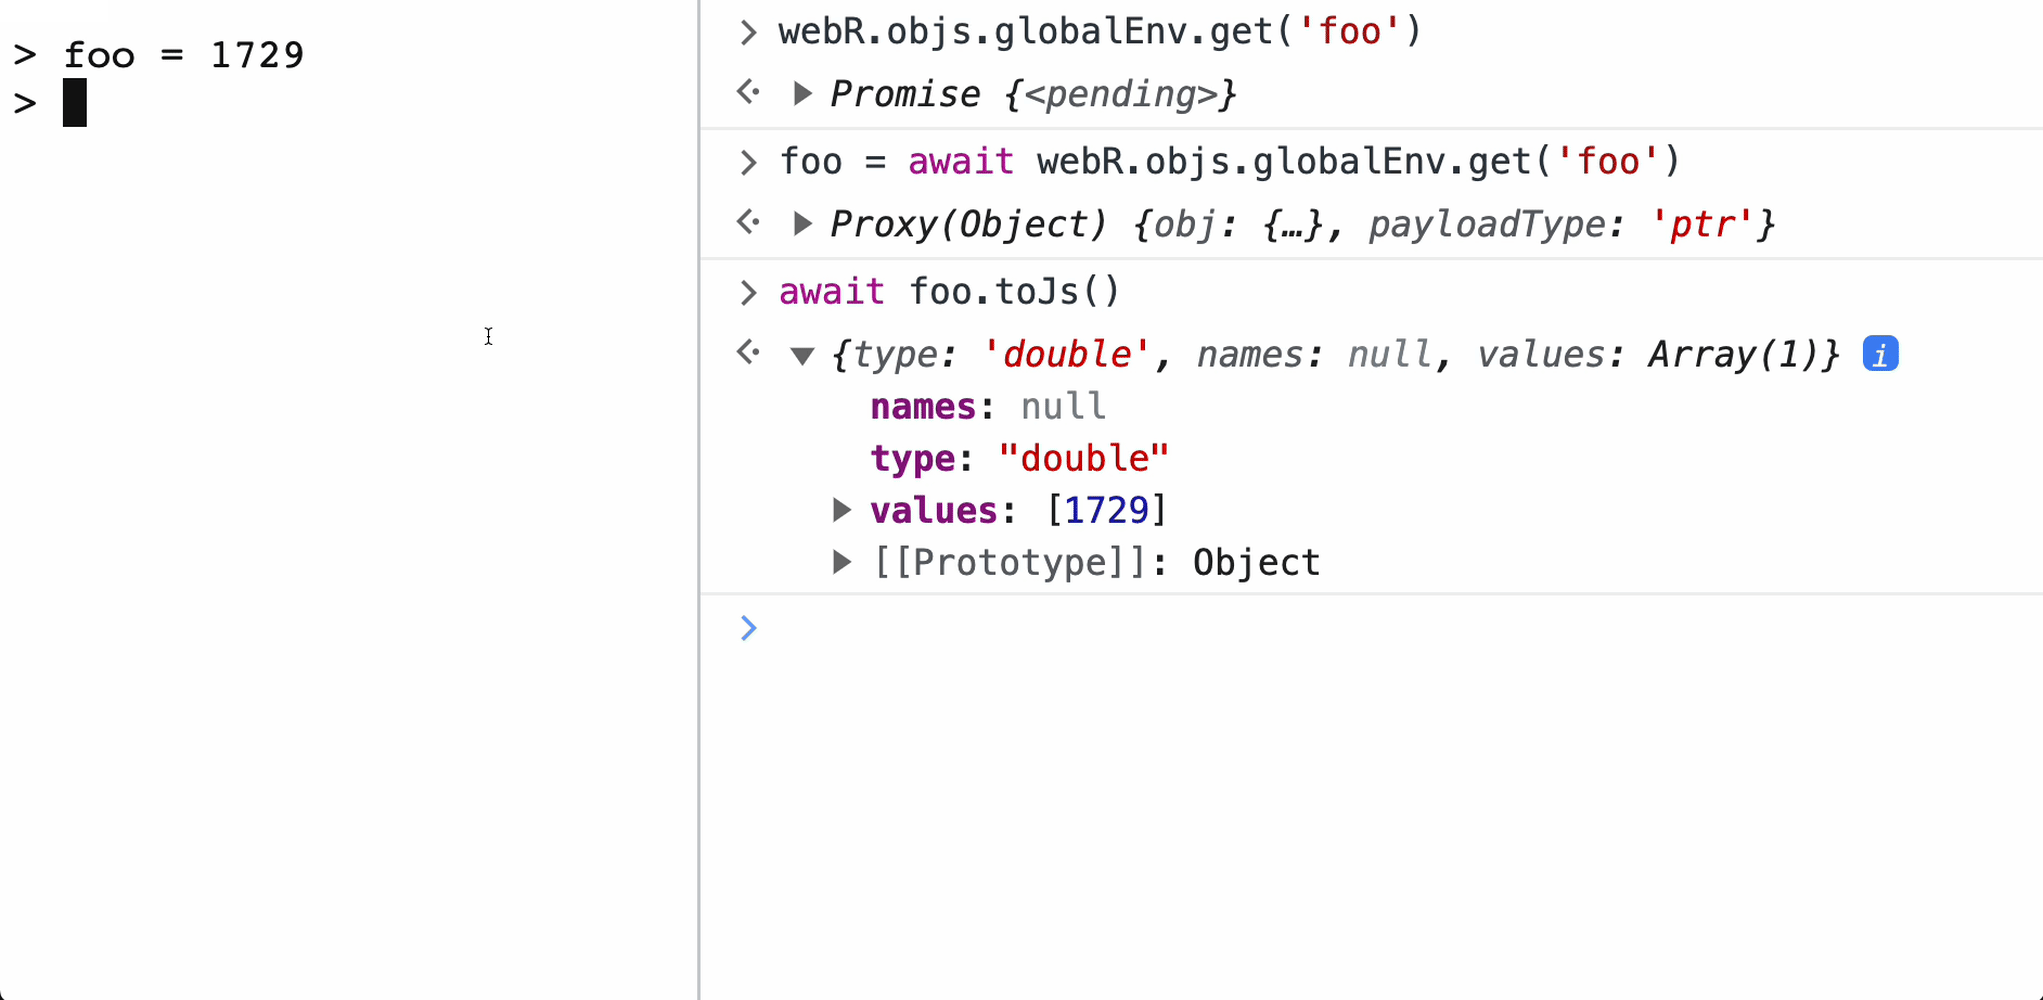
Task: Click the console input prompt chevron
Action: point(749,628)
